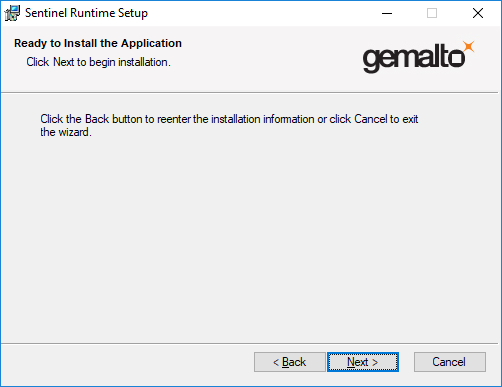Click the Sentinel Runtime installer icon in title bar
The width and height of the screenshot is (502, 387).
12,13
